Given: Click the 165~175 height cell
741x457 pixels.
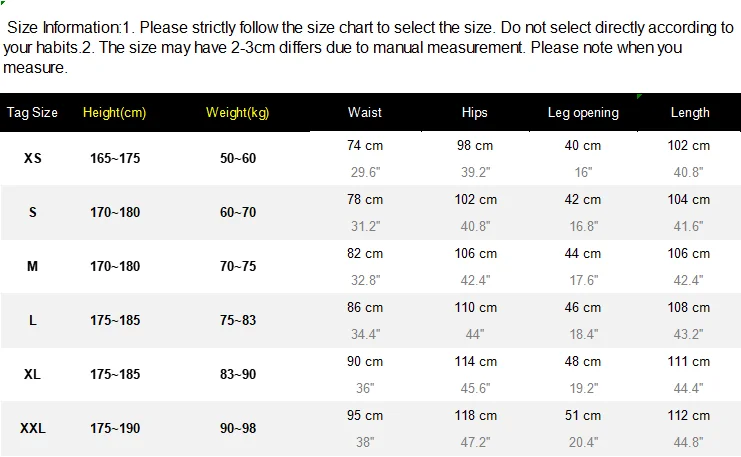Looking at the screenshot, I should [x=115, y=159].
